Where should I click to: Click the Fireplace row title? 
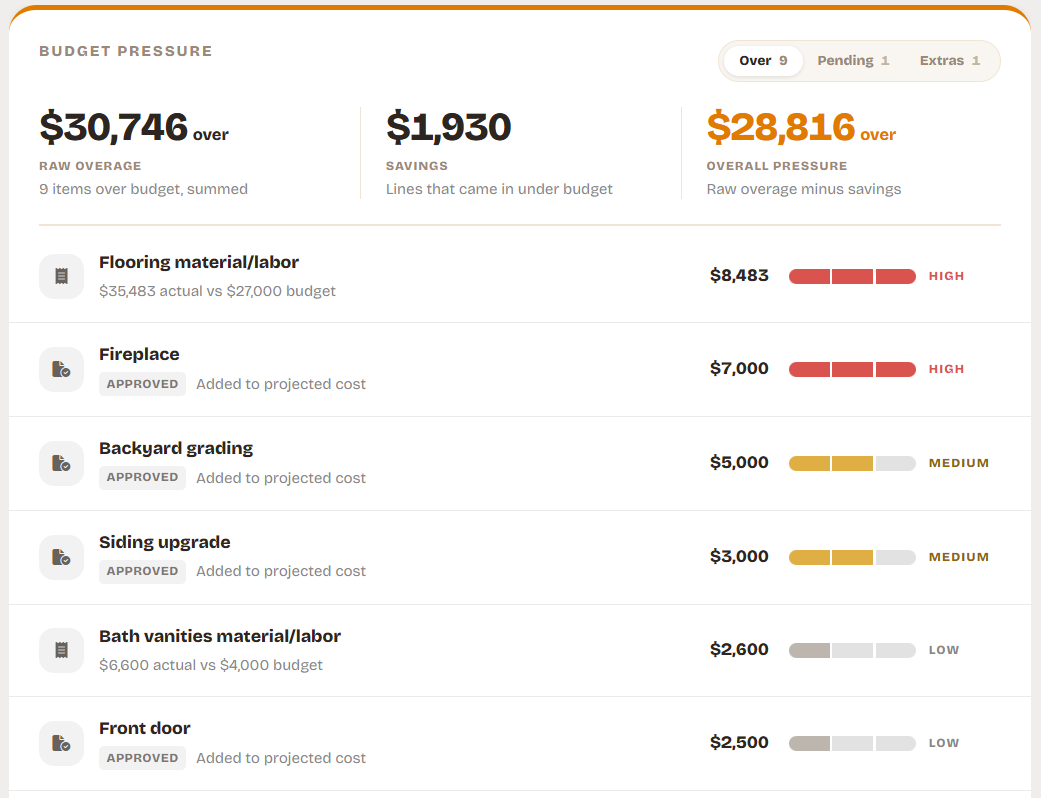[139, 355]
